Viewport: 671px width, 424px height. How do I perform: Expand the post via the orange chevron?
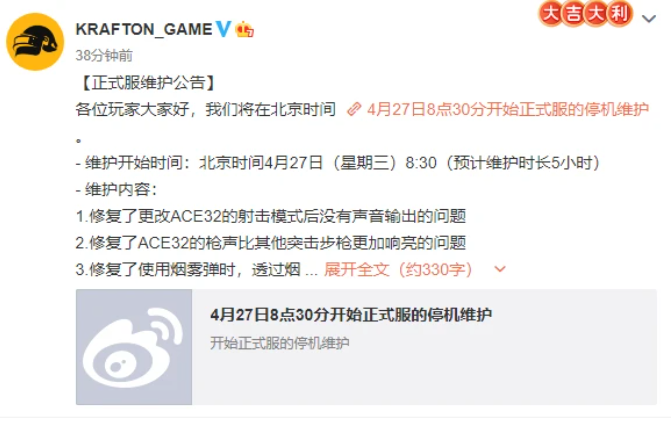coord(500,269)
